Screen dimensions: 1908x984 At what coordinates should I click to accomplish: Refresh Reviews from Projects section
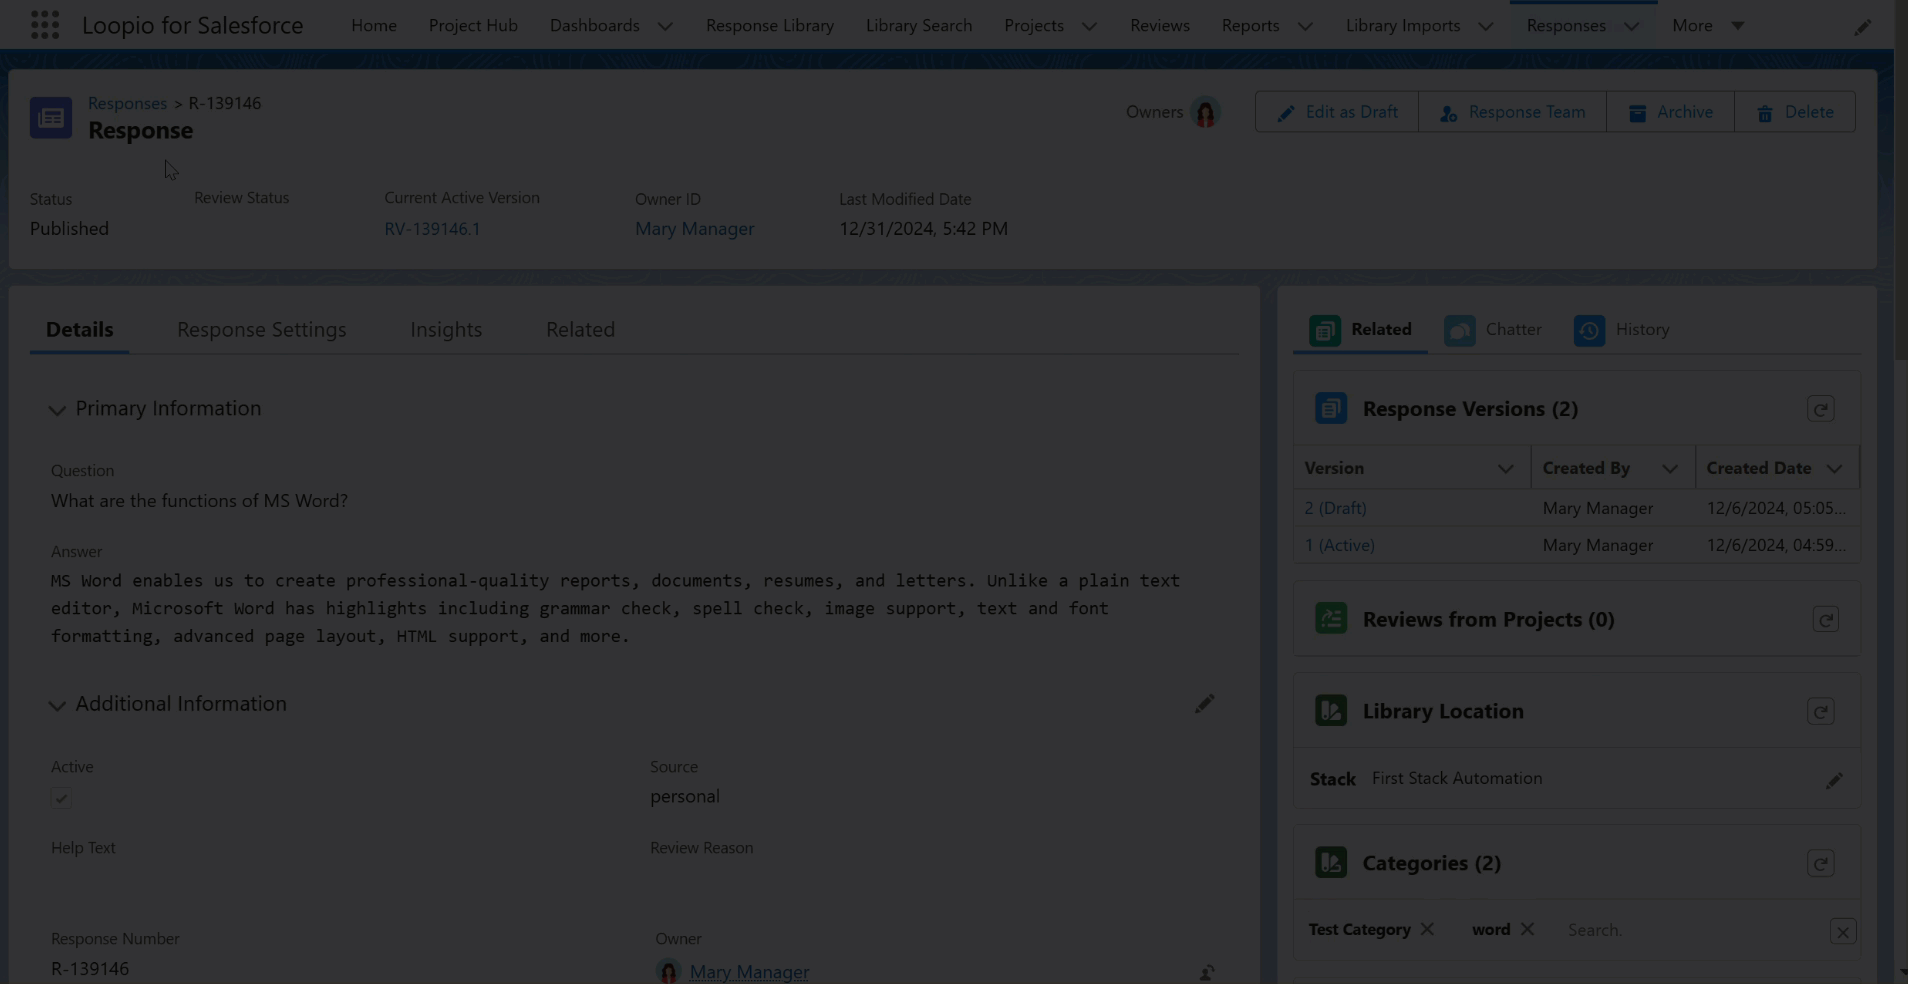pos(1825,620)
